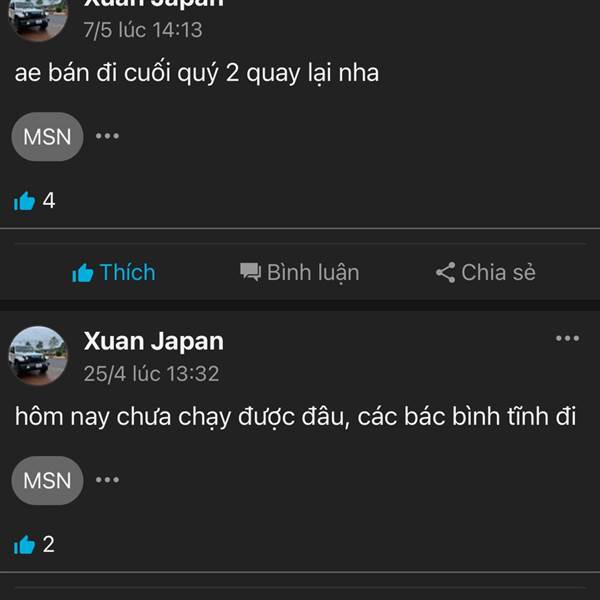Open MSN tag on first post
This screenshot has height=600, width=600.
[47, 137]
